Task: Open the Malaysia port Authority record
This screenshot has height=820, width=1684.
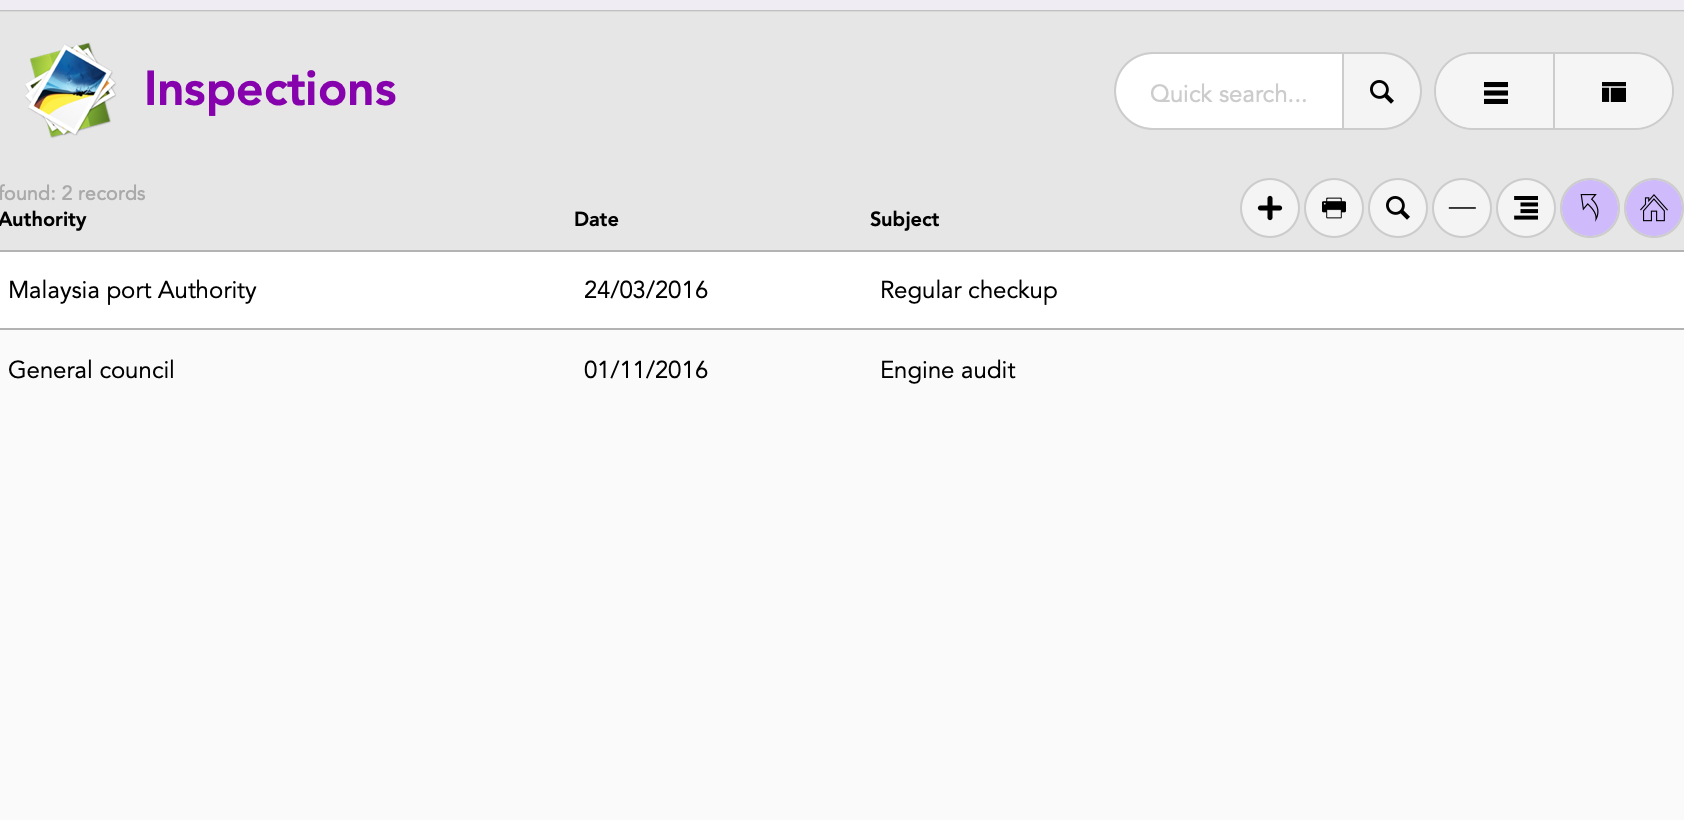Action: 132,290
